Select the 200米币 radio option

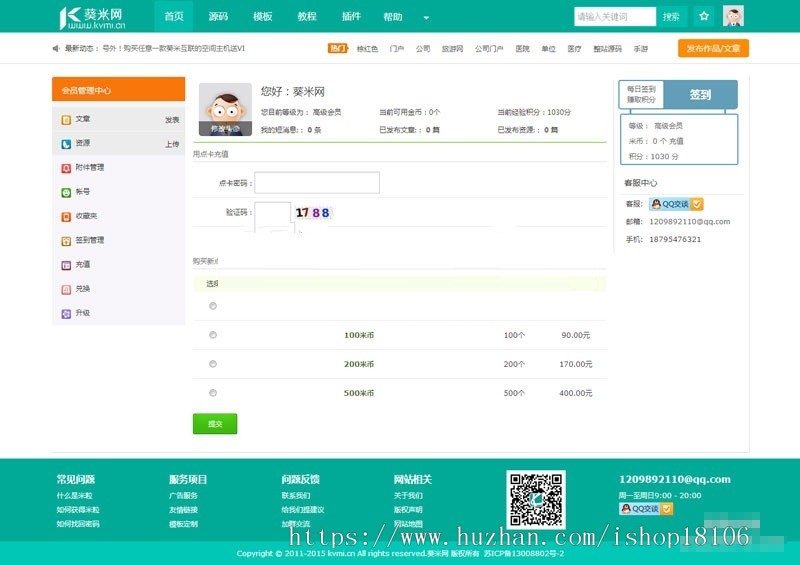[x=213, y=364]
